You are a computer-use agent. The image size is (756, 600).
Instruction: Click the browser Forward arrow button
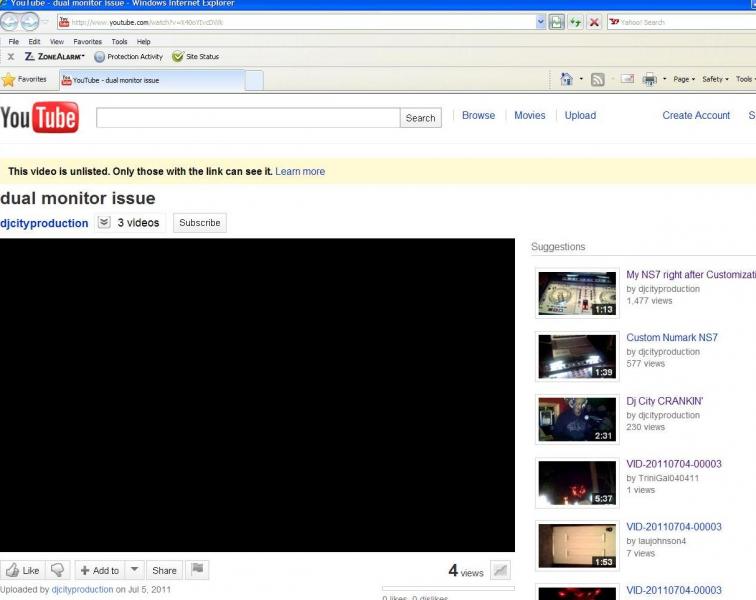[x=29, y=22]
